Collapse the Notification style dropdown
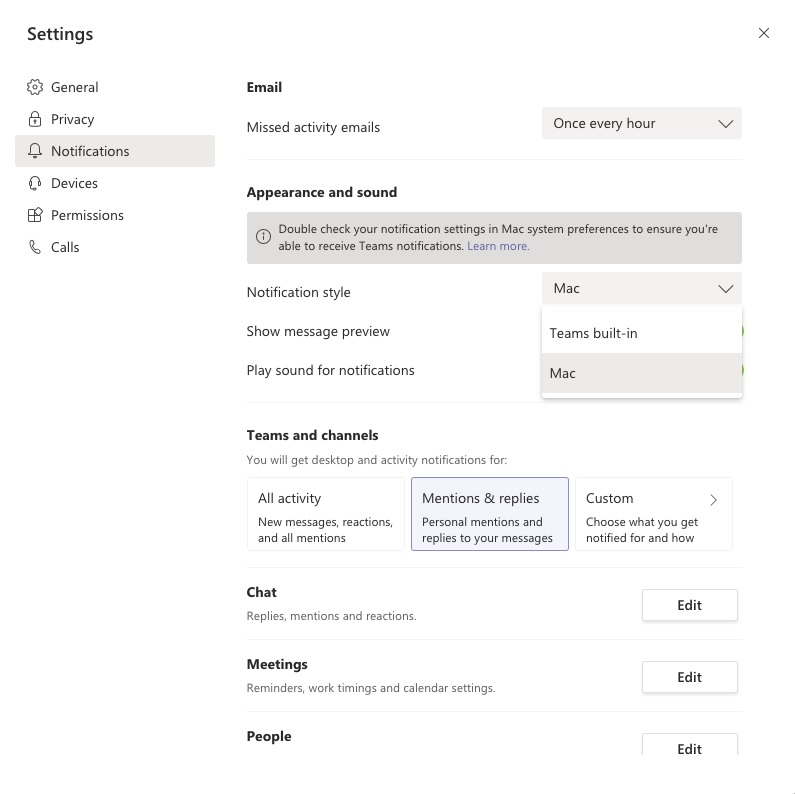 tap(641, 288)
